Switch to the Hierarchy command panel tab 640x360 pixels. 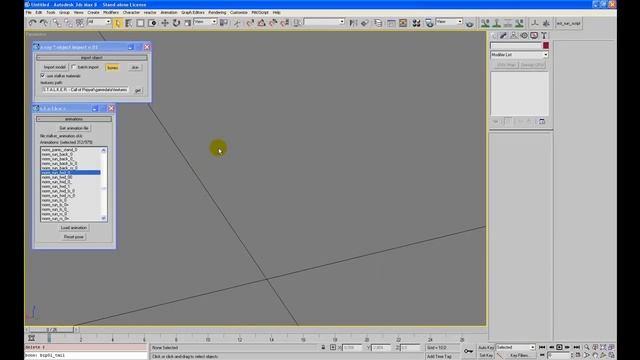(514, 36)
